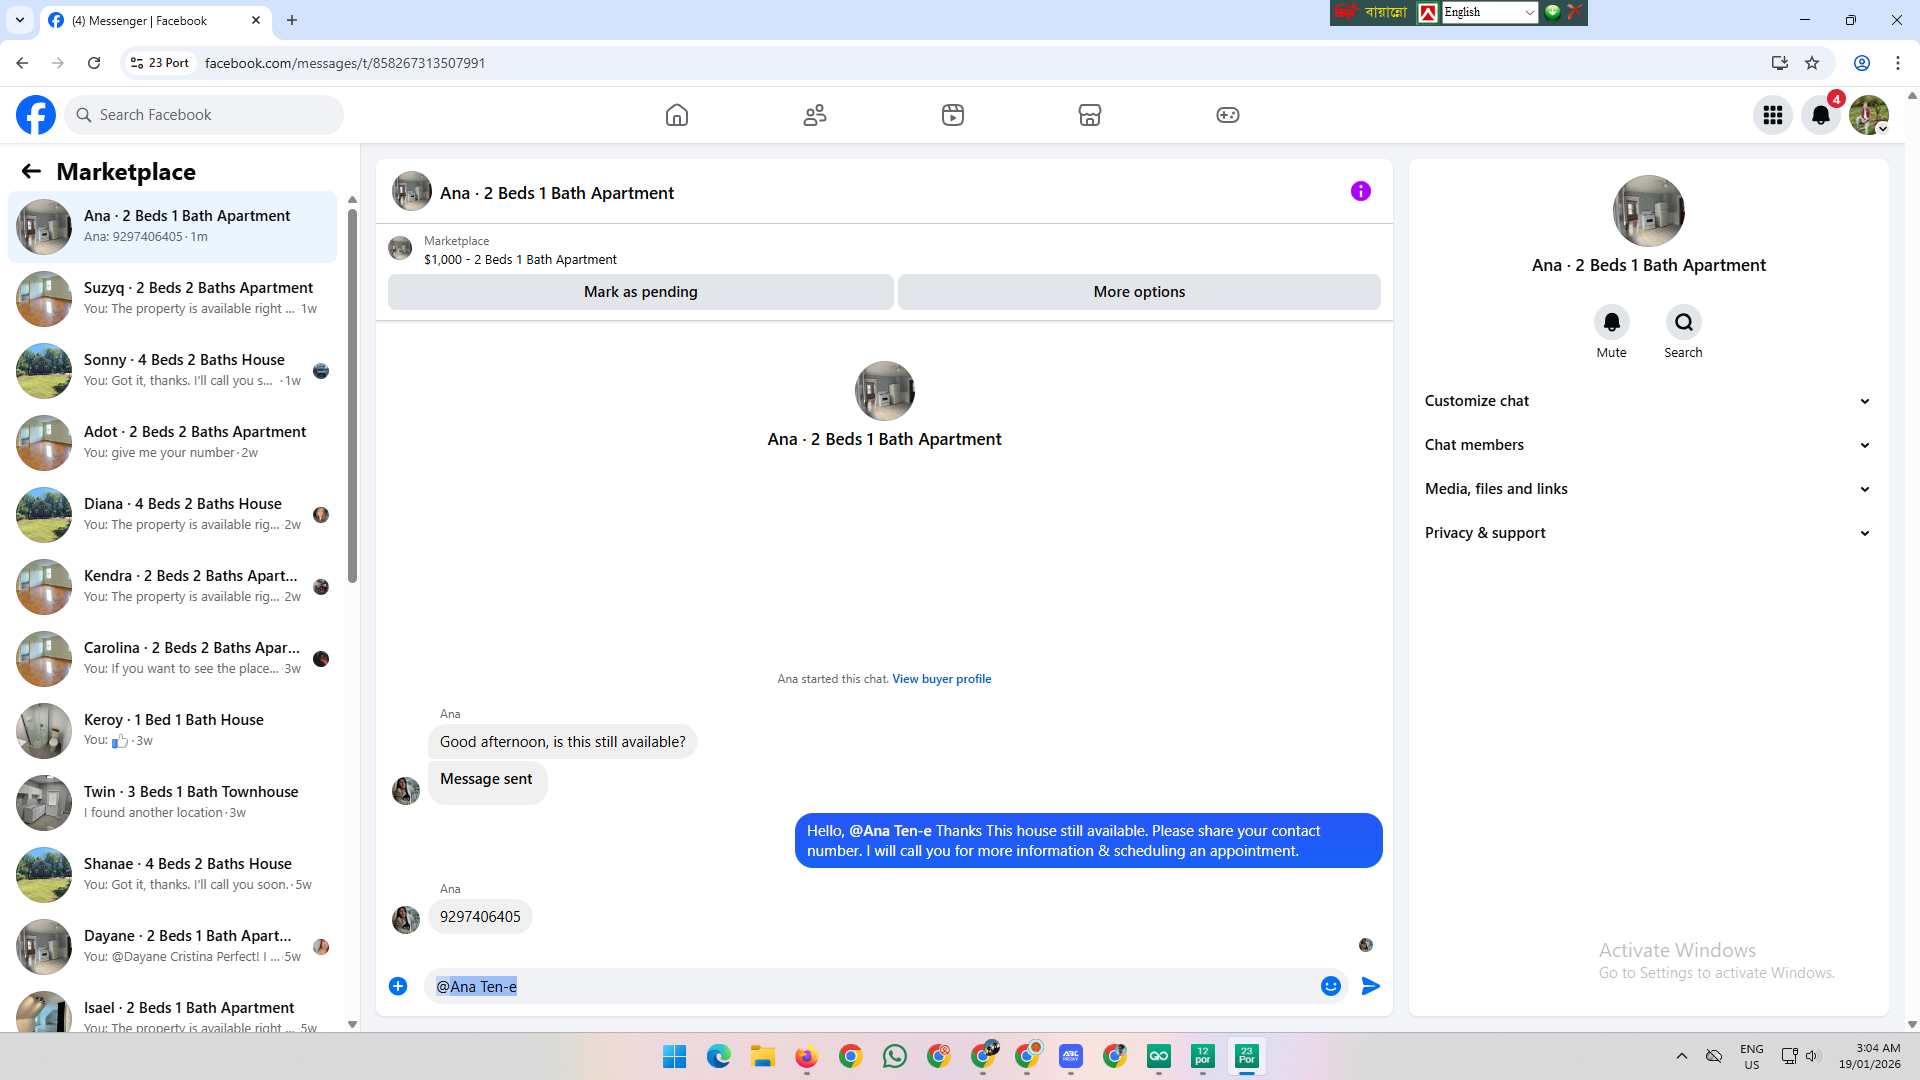Expand the Privacy & support section
This screenshot has height=1080, width=1920.
pos(1648,533)
